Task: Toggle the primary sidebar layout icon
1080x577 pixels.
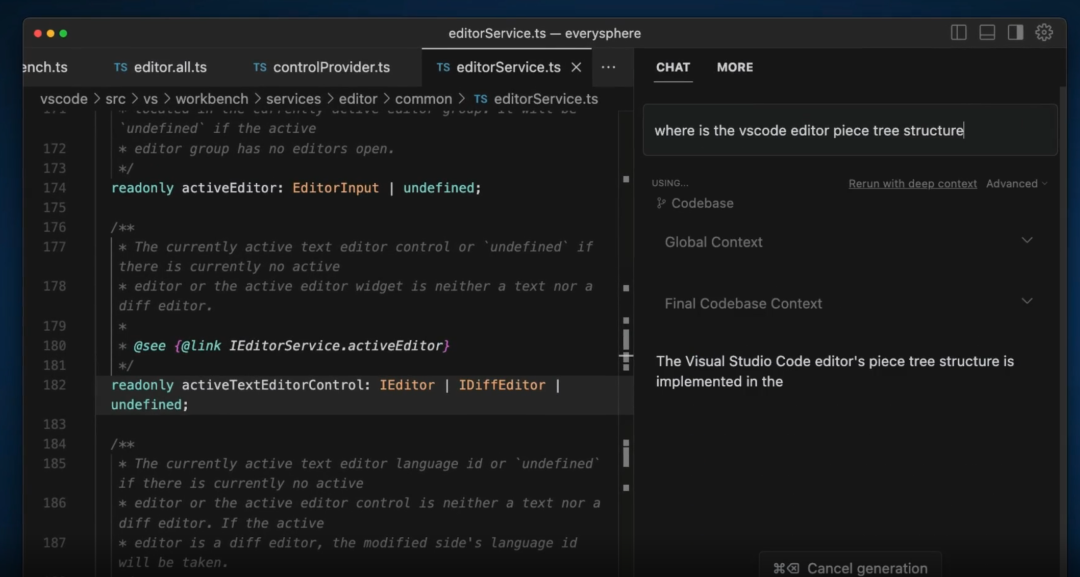Action: (x=958, y=32)
